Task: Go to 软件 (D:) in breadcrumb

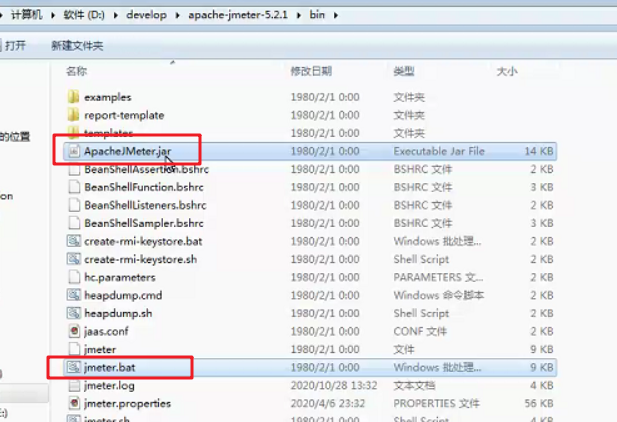Action: 84,15
